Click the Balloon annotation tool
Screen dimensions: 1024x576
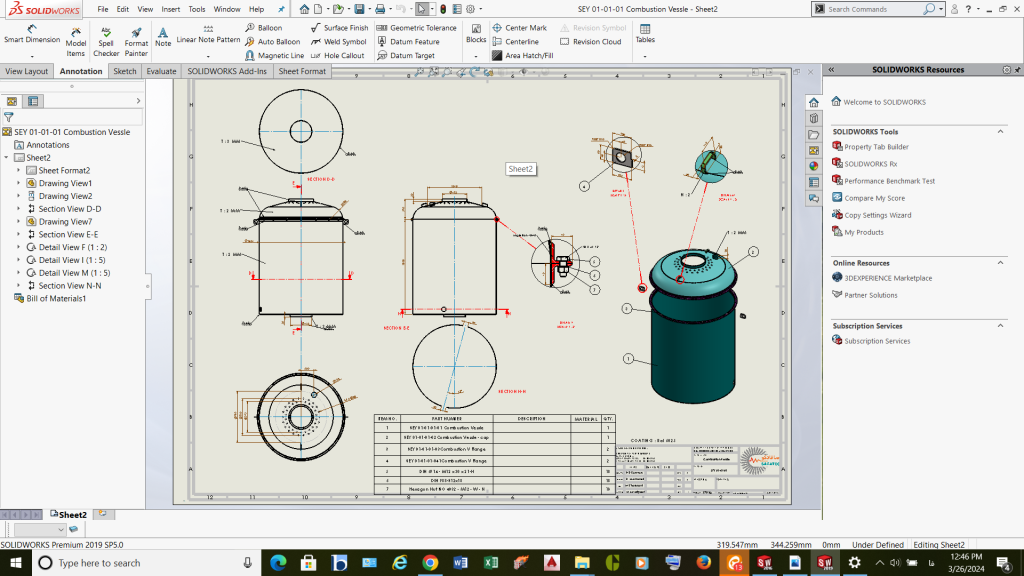point(263,28)
